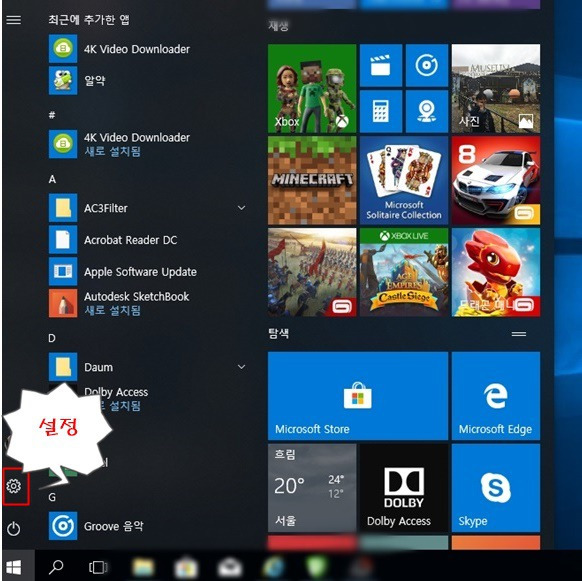Screen dimensions: 582x581
Task: Open Internet Explorer on the taskbar
Action: (274, 567)
